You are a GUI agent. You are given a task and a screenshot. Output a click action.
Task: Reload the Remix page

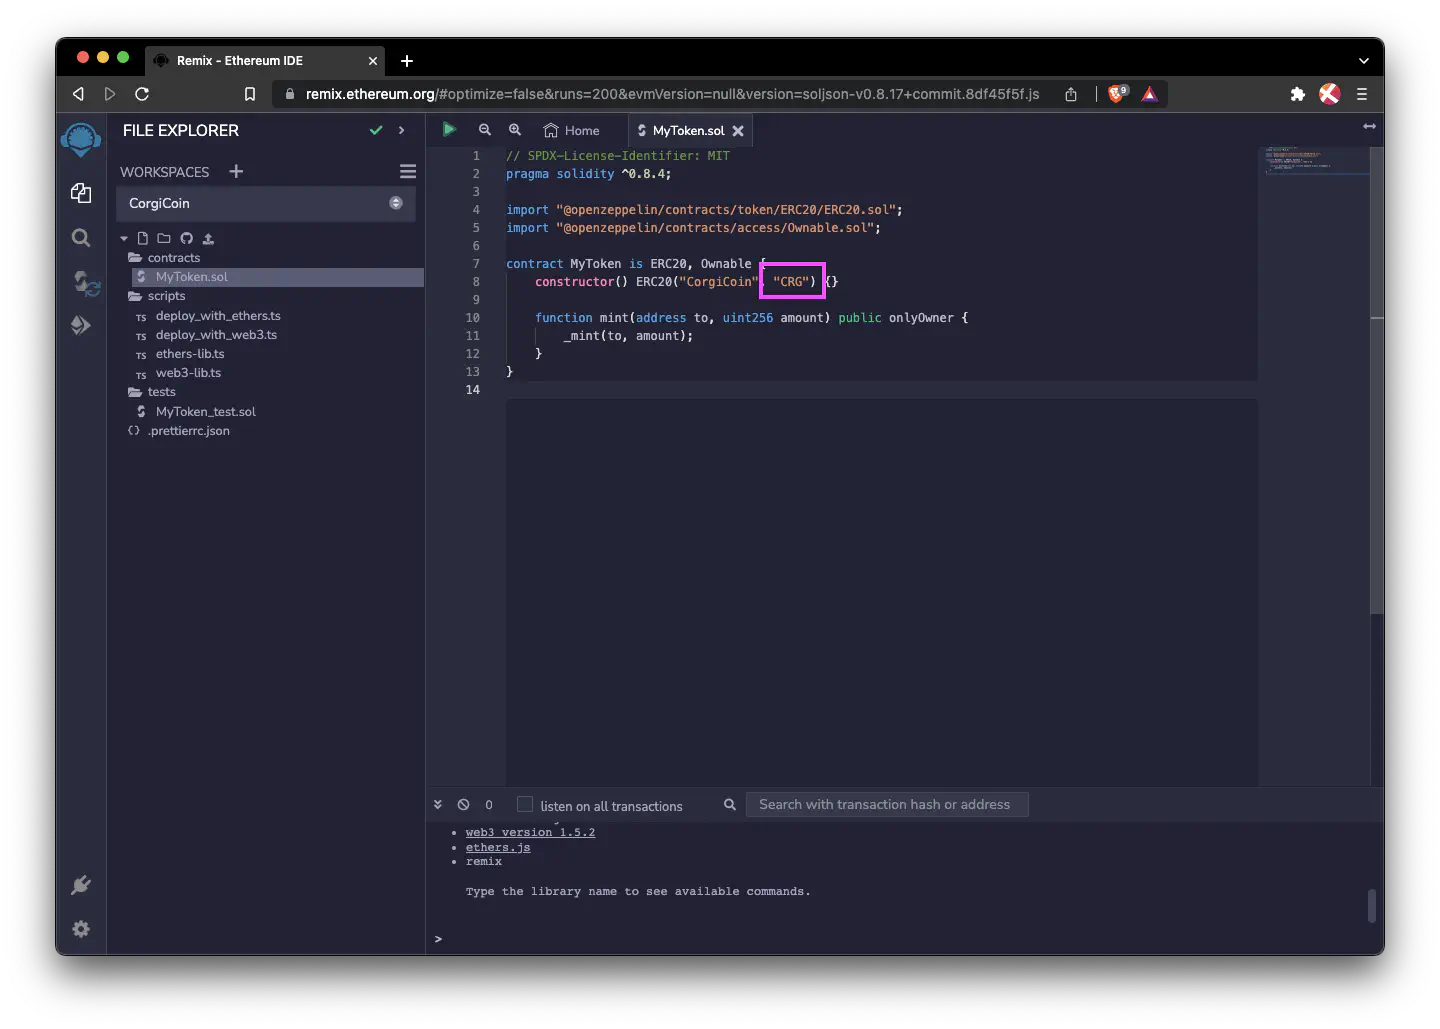142,94
